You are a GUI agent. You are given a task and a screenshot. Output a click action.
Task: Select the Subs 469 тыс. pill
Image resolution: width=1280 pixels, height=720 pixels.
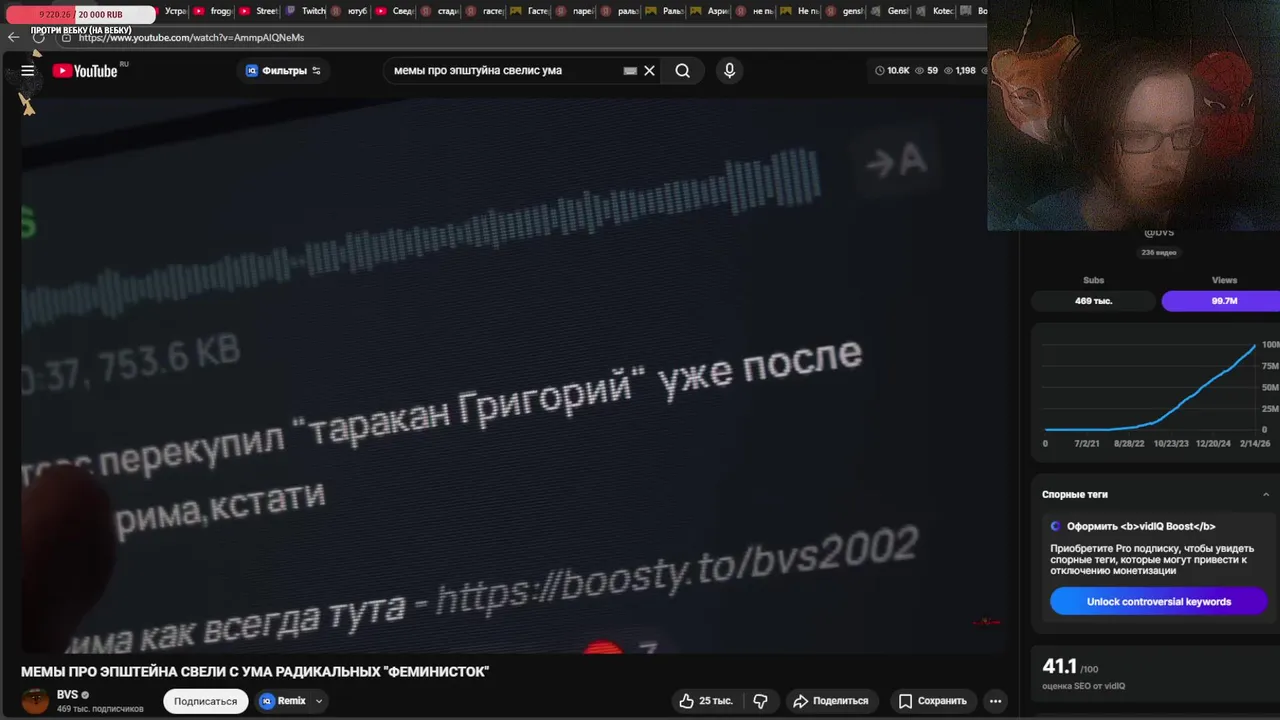click(1093, 301)
